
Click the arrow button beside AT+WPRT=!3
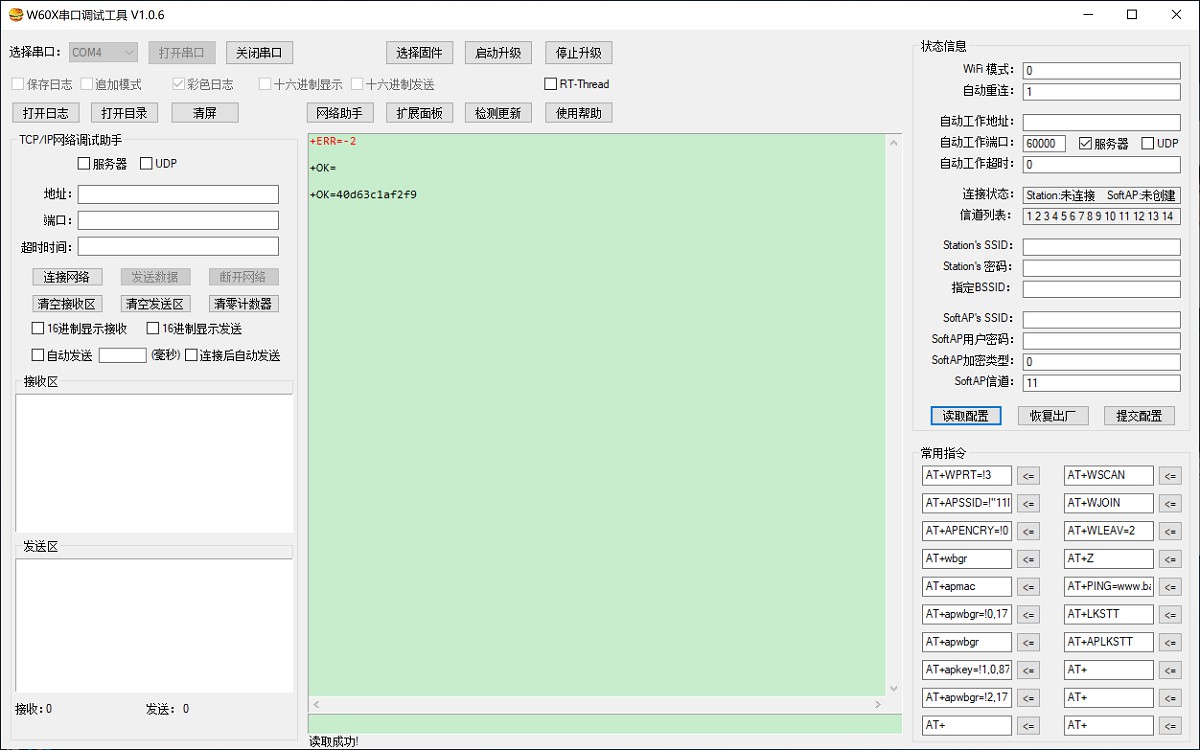pyautogui.click(x=1028, y=476)
